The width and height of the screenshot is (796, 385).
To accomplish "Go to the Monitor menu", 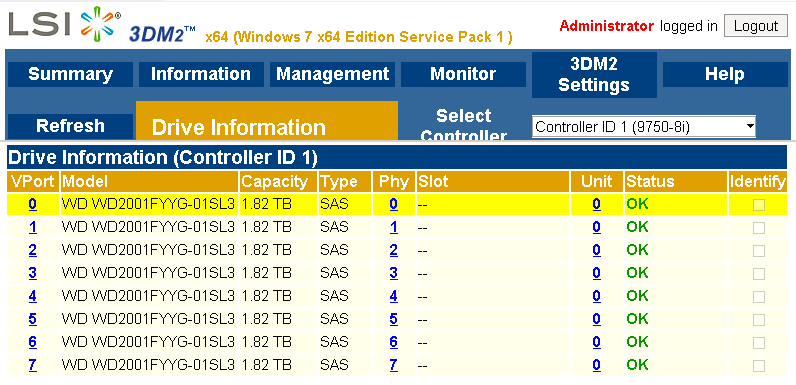I will point(463,74).
